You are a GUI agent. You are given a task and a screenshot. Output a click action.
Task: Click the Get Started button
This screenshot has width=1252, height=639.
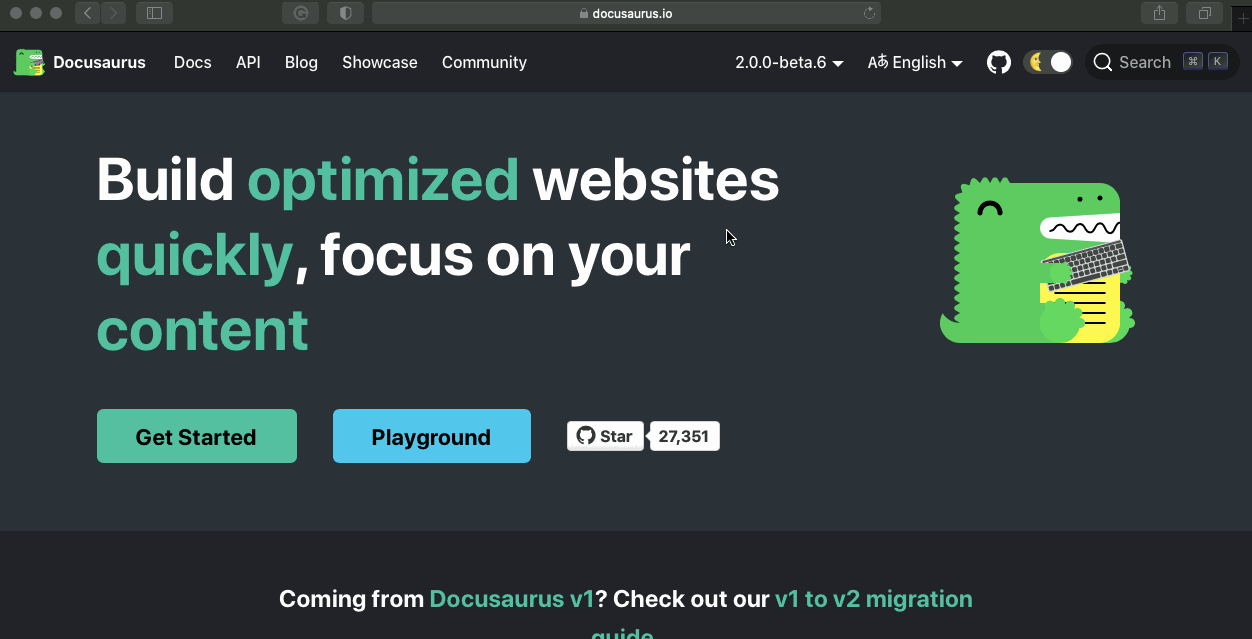click(197, 436)
